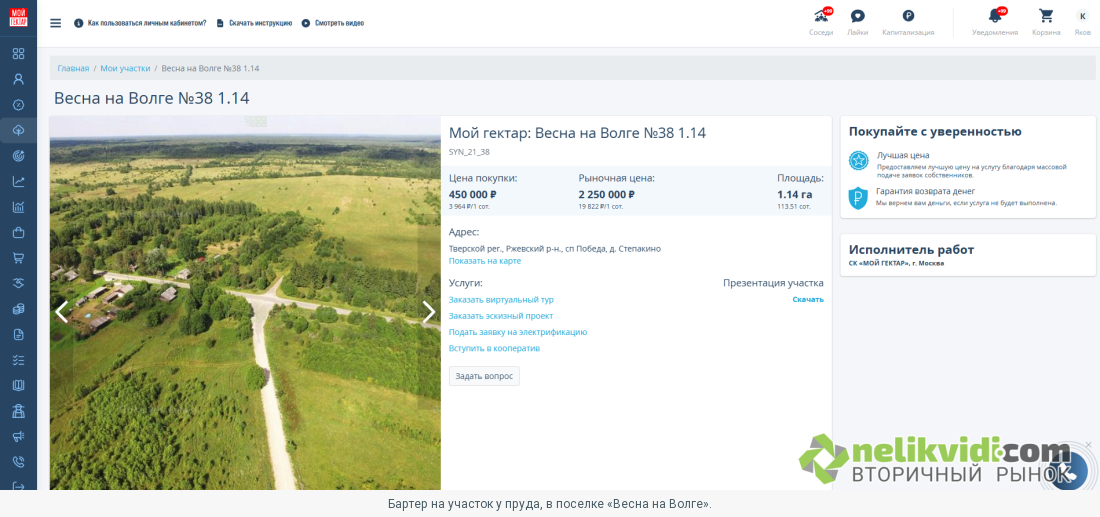Open the power tower icon in sidebar
The image size is (1100, 517).
(18, 411)
